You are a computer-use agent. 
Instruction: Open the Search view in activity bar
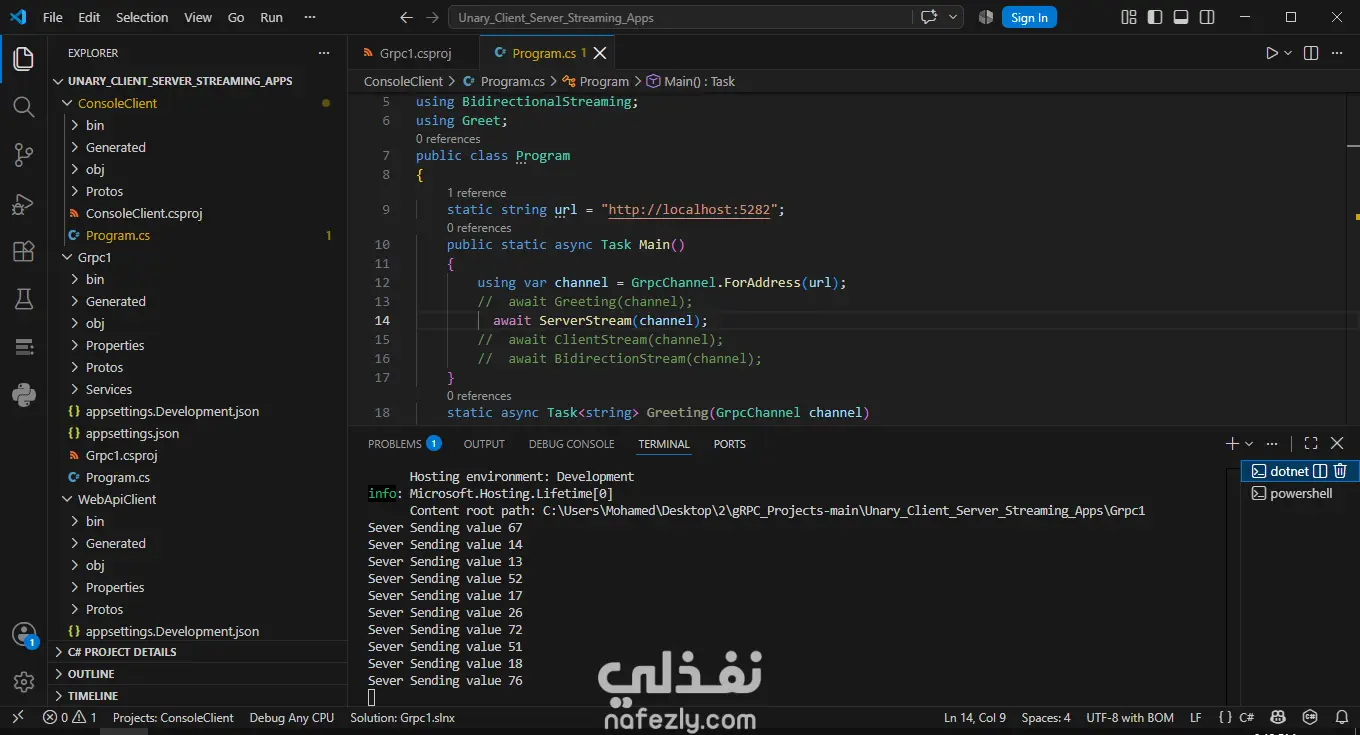pos(24,107)
